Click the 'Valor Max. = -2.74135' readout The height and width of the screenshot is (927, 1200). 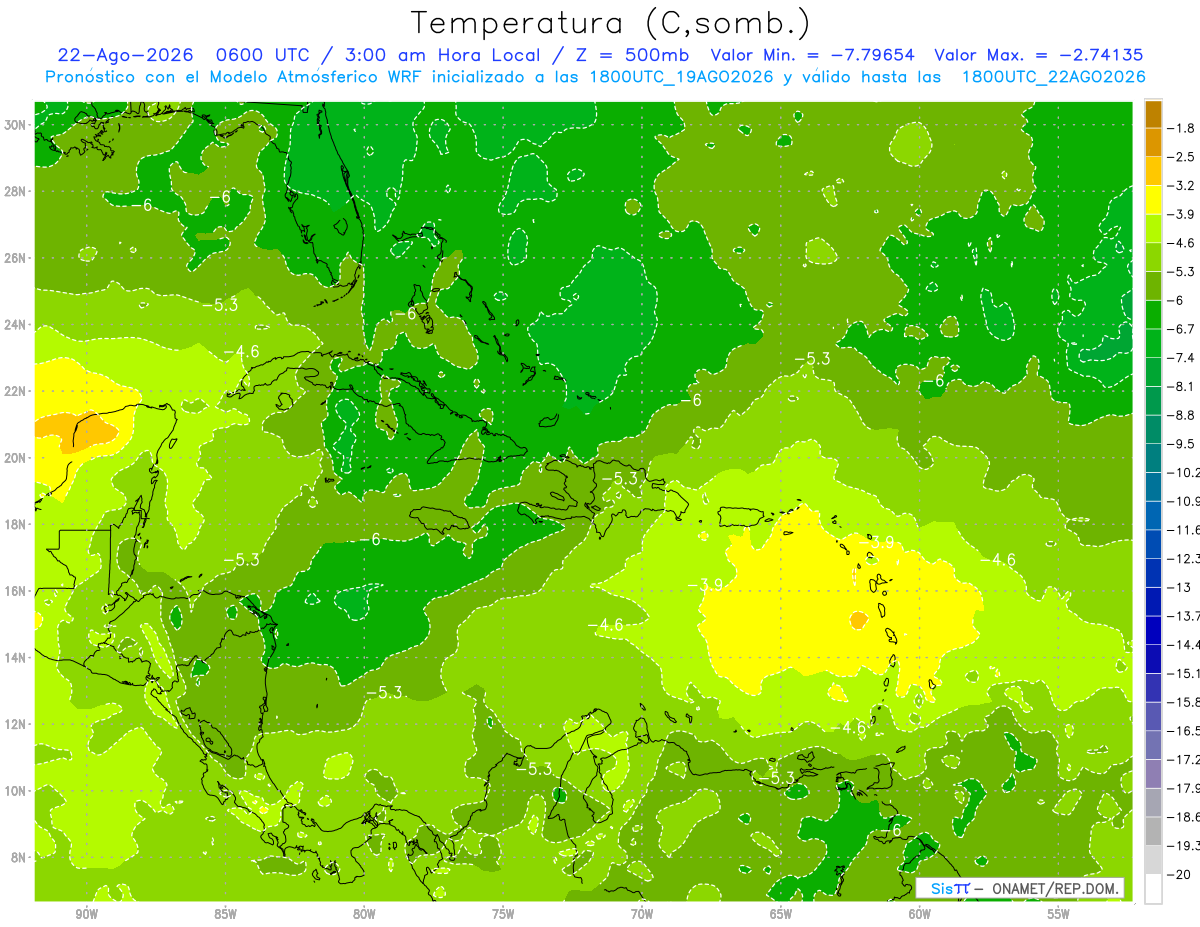click(1038, 55)
